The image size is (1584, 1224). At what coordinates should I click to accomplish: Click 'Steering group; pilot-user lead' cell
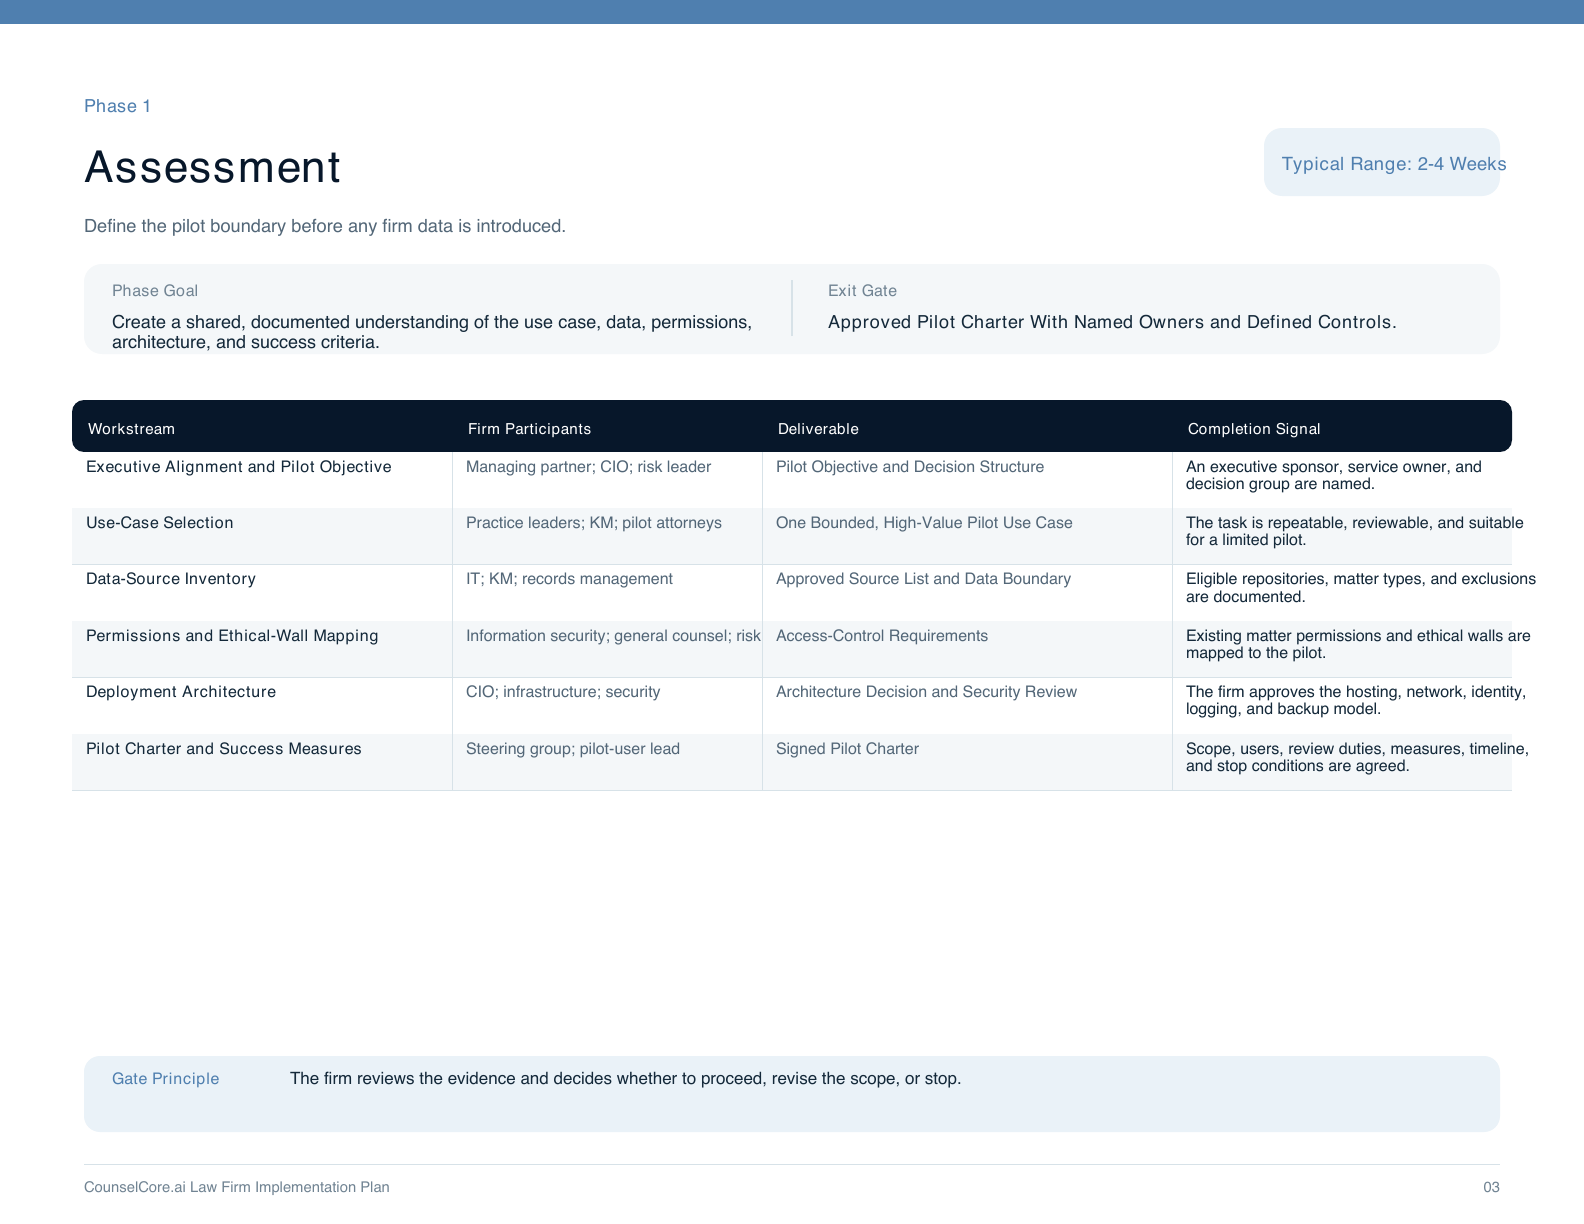[x=573, y=749]
